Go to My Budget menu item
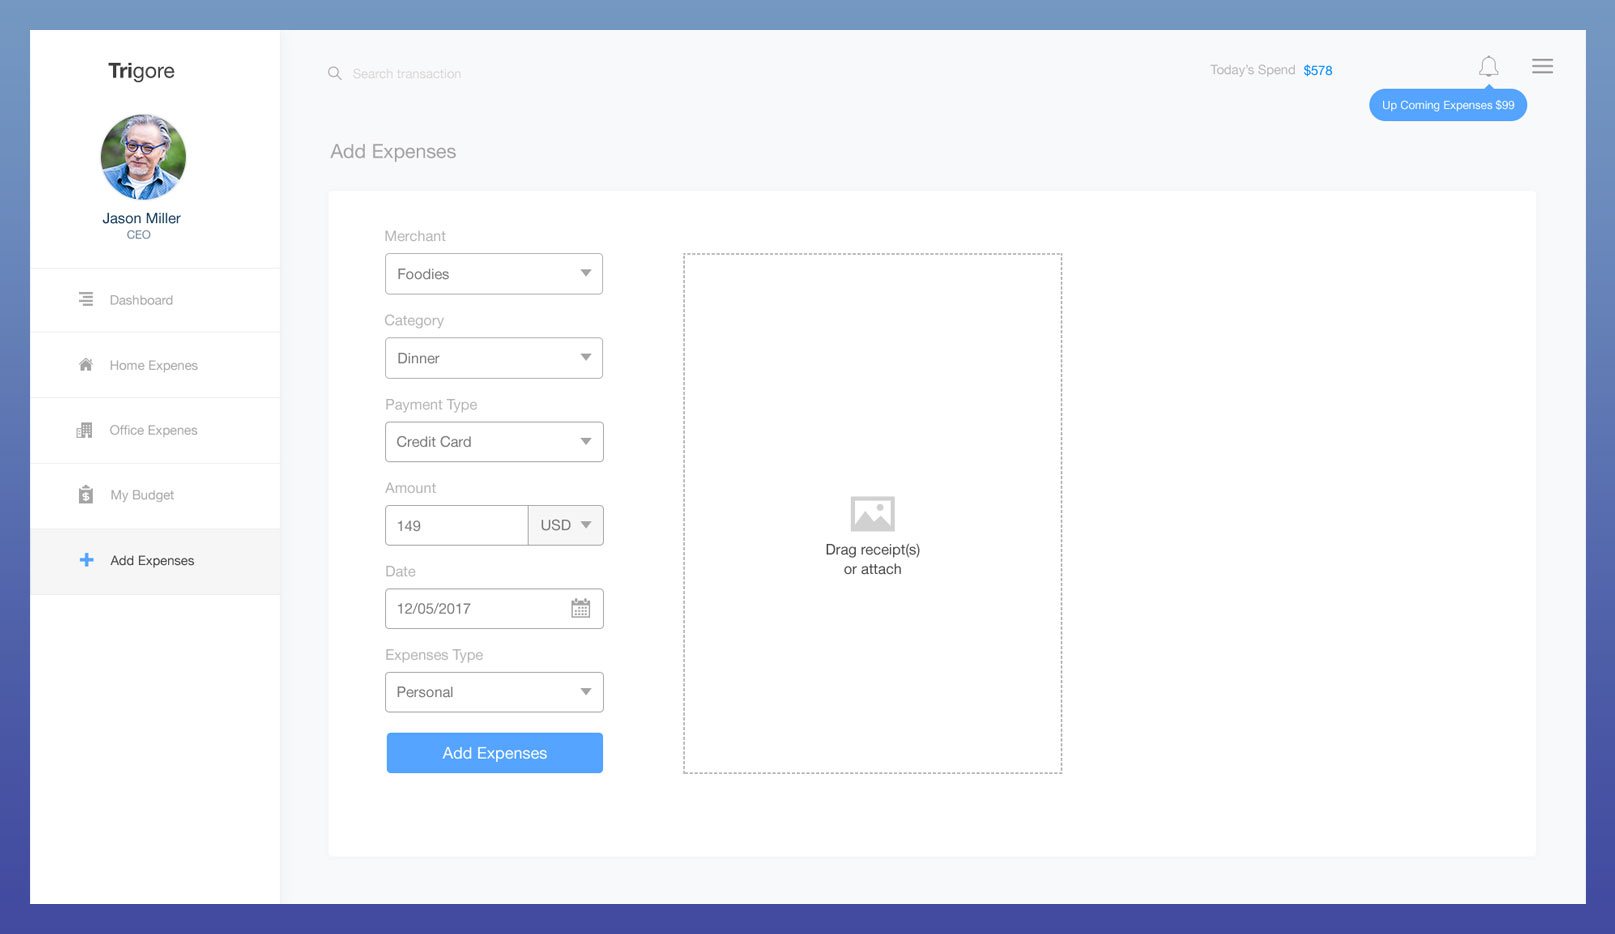The image size is (1615, 934). pyautogui.click(x=142, y=495)
